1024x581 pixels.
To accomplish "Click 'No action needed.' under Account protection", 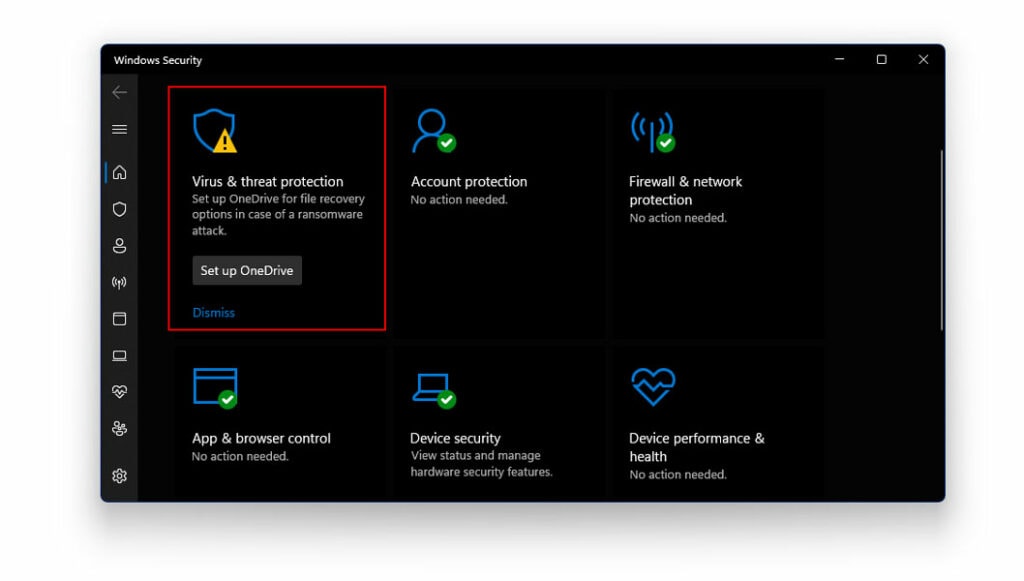I will tap(459, 200).
